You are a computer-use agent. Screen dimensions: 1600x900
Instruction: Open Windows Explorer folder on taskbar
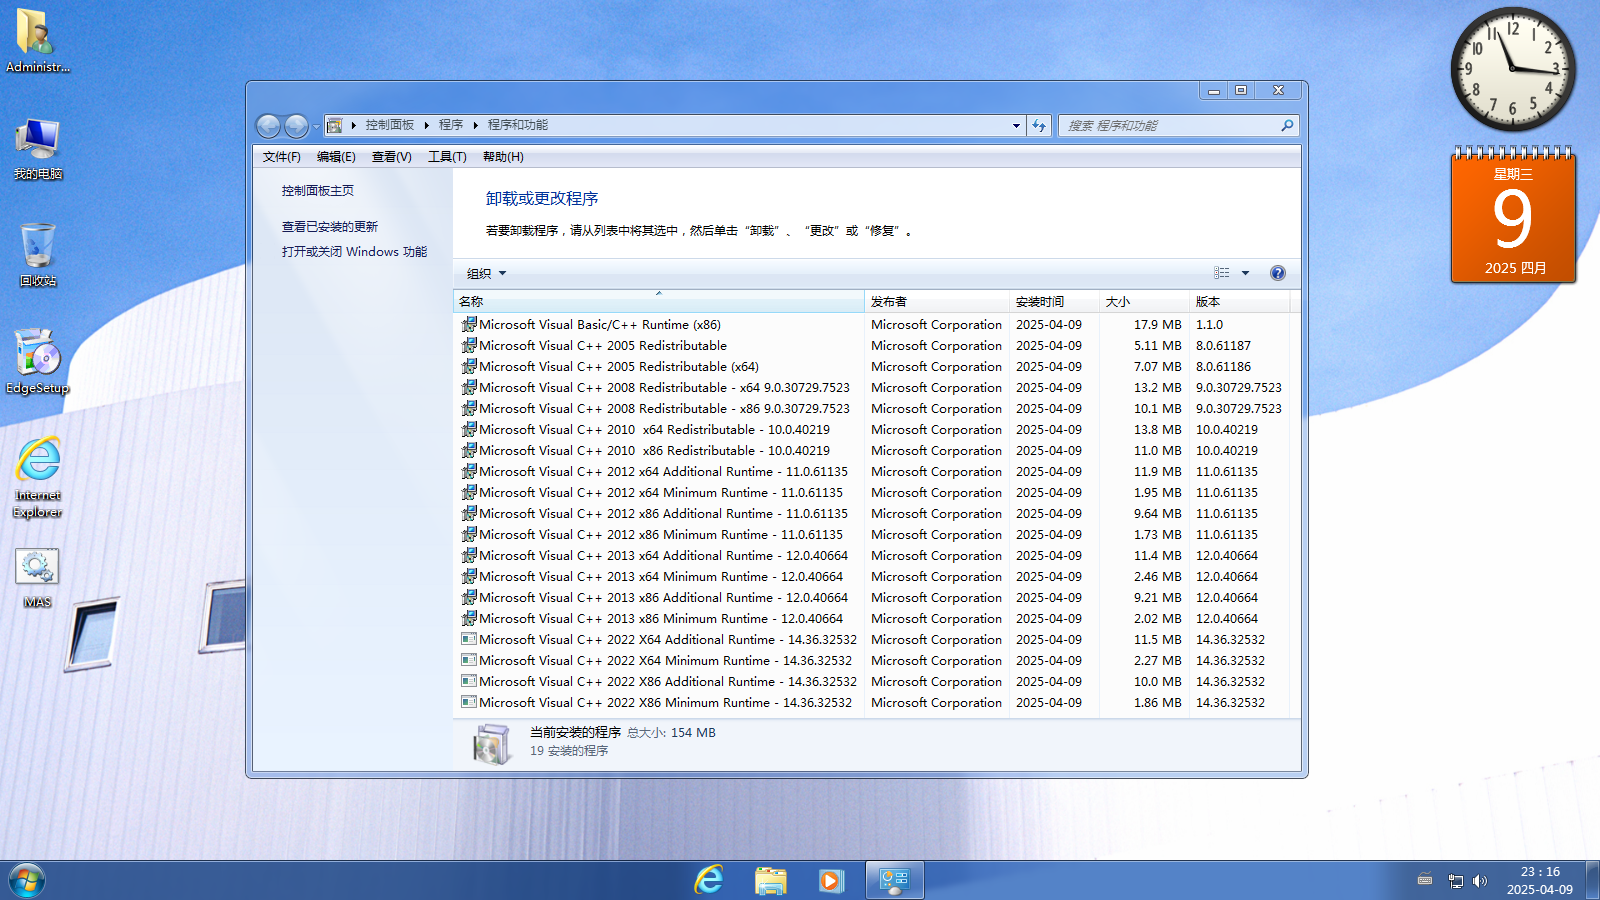point(770,881)
